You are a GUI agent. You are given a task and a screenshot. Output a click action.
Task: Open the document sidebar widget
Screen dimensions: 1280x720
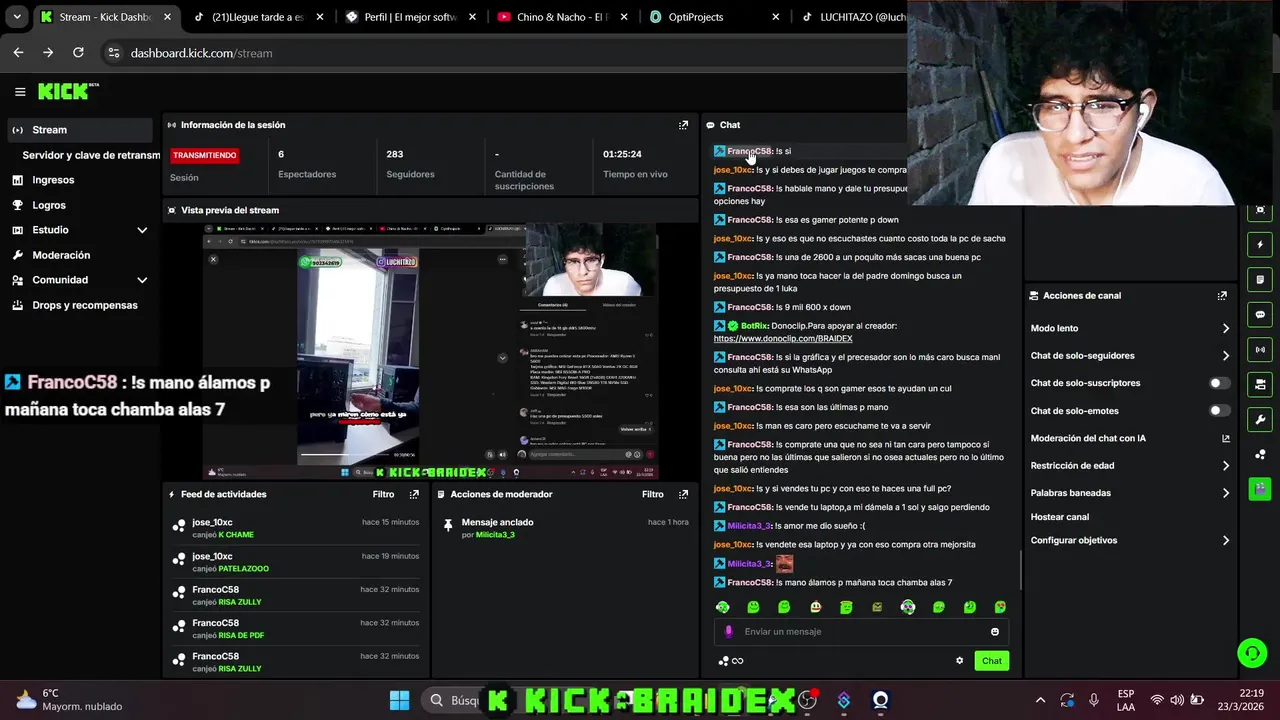1260,280
